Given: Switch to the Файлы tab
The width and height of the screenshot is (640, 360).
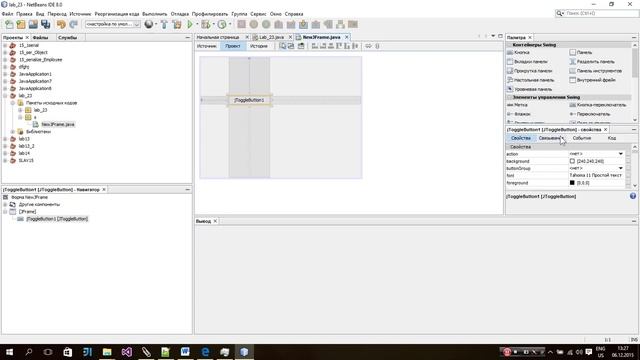Looking at the screenshot, I should [x=40, y=38].
